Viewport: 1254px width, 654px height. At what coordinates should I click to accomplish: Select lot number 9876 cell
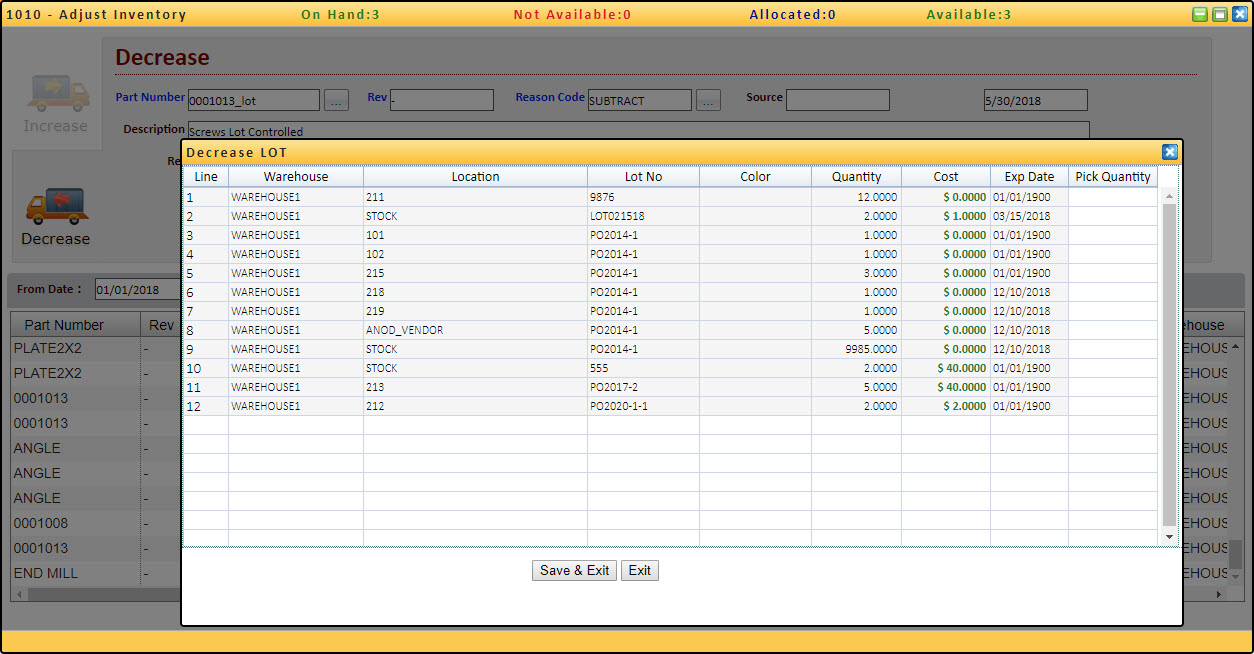[x=644, y=197]
